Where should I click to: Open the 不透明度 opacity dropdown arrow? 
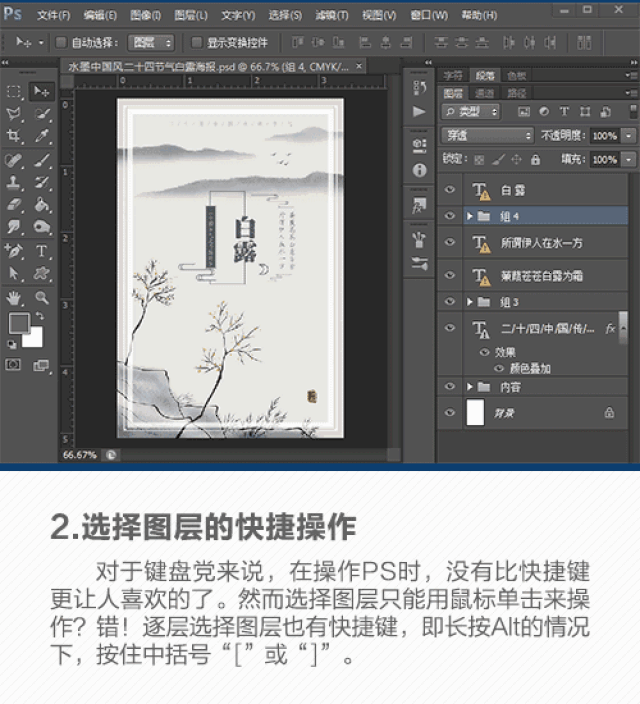[x=629, y=136]
